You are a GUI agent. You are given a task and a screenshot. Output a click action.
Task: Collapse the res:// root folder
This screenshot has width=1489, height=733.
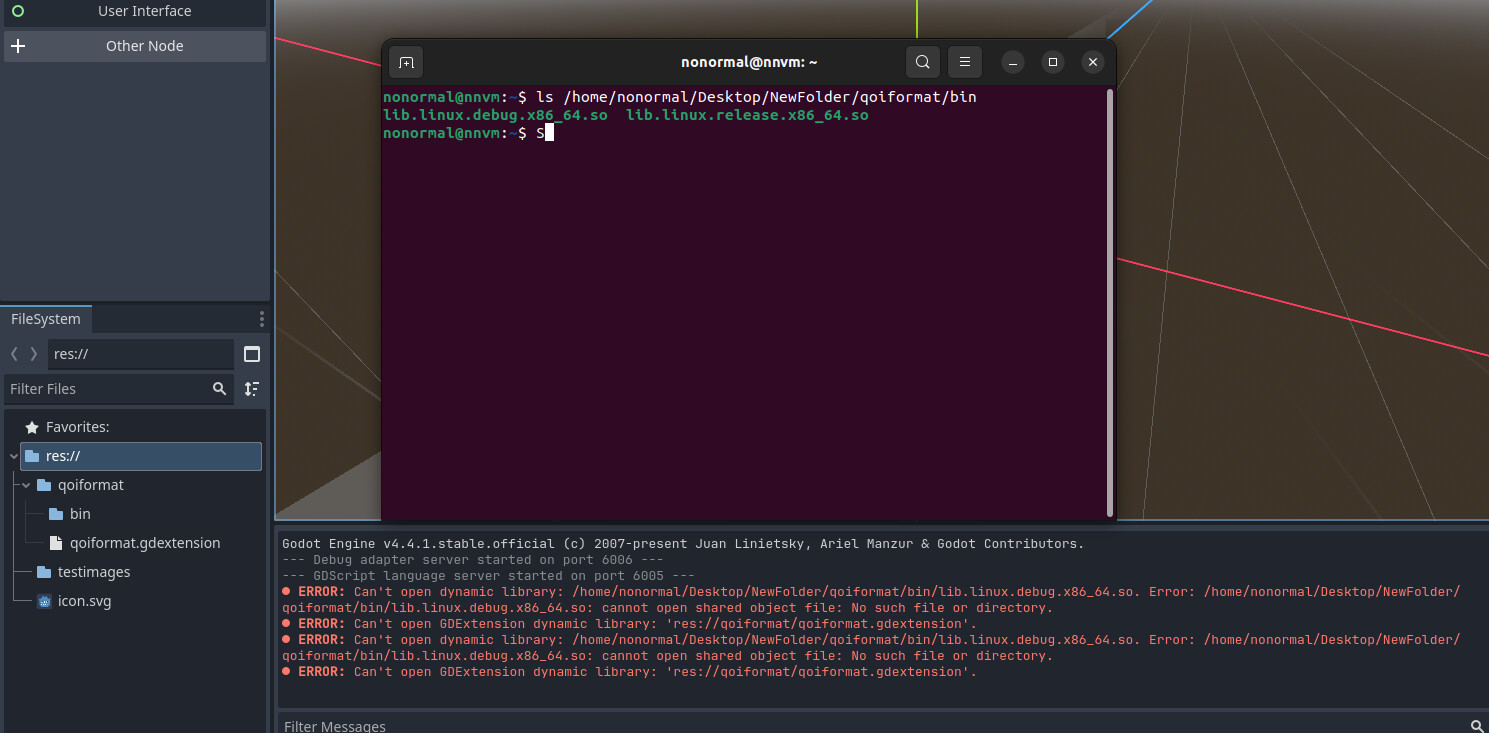pyautogui.click(x=13, y=456)
